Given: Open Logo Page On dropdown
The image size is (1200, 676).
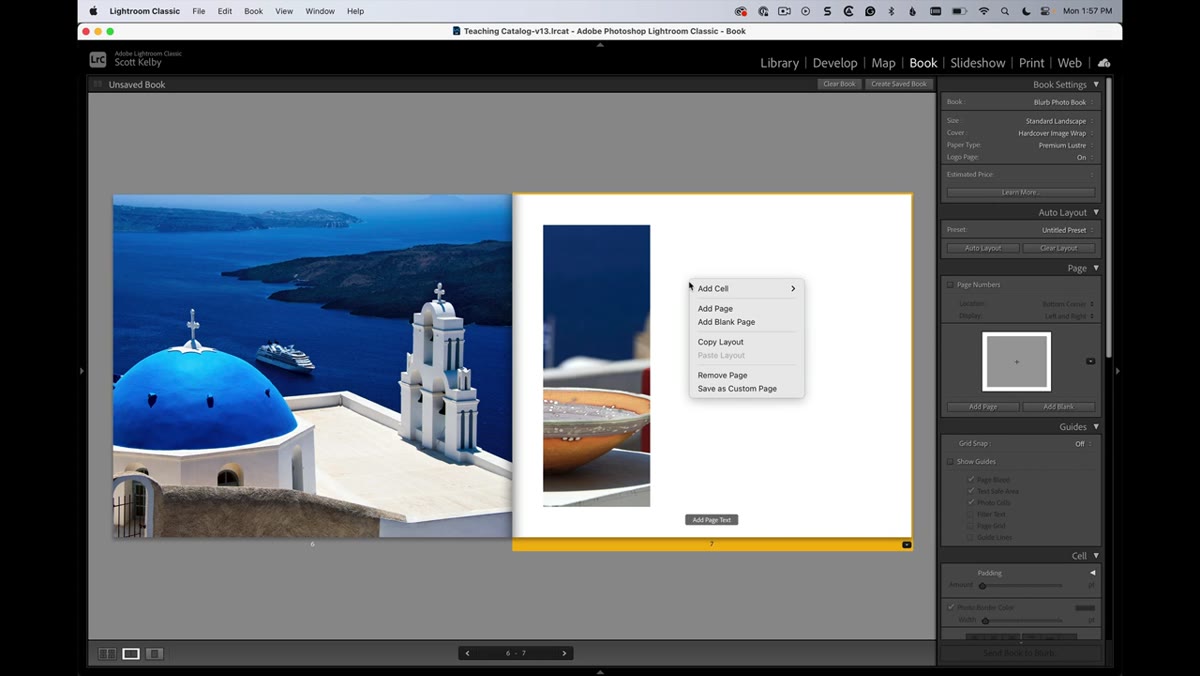Looking at the screenshot, I should (x=1084, y=157).
